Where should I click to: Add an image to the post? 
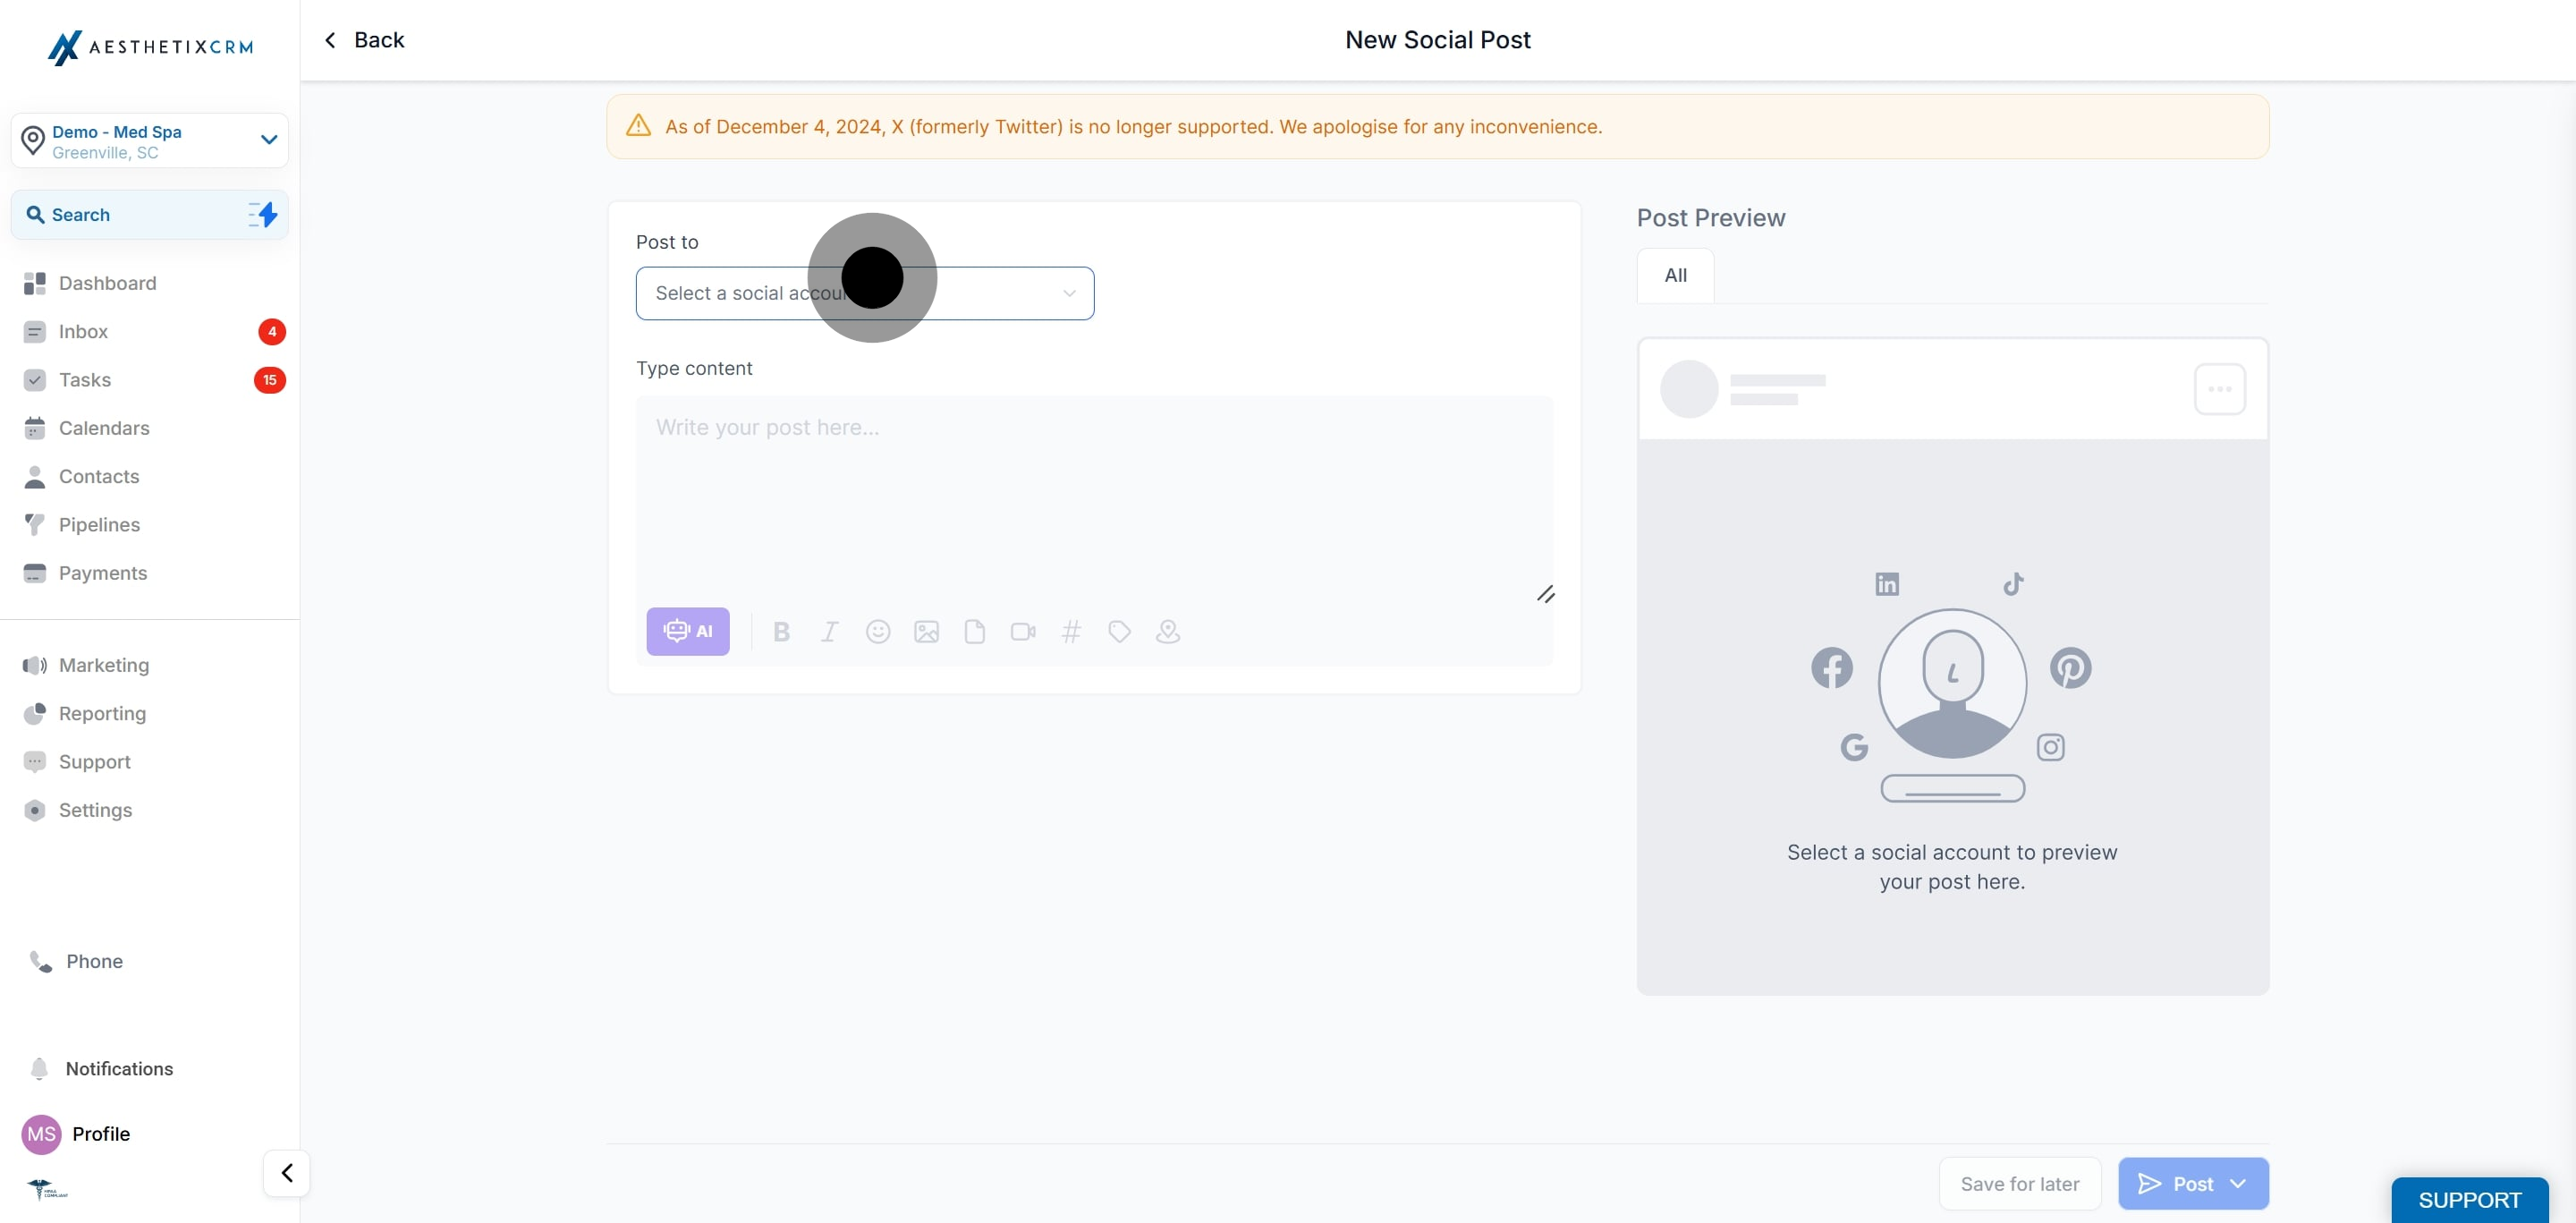926,631
